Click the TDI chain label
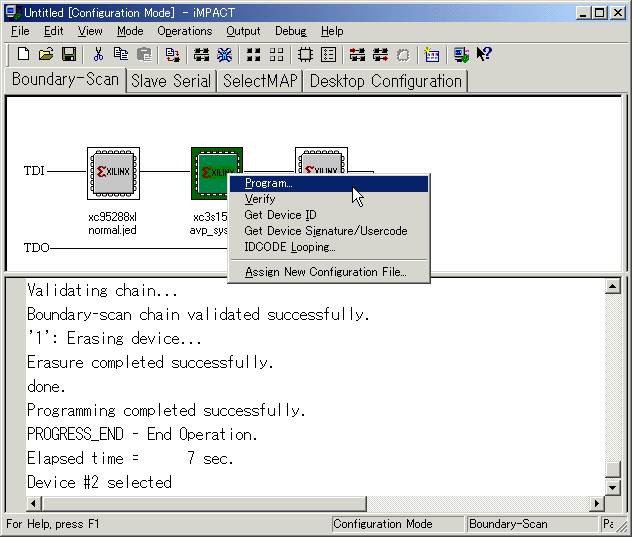Screen dimensions: 632x537 pos(34,171)
